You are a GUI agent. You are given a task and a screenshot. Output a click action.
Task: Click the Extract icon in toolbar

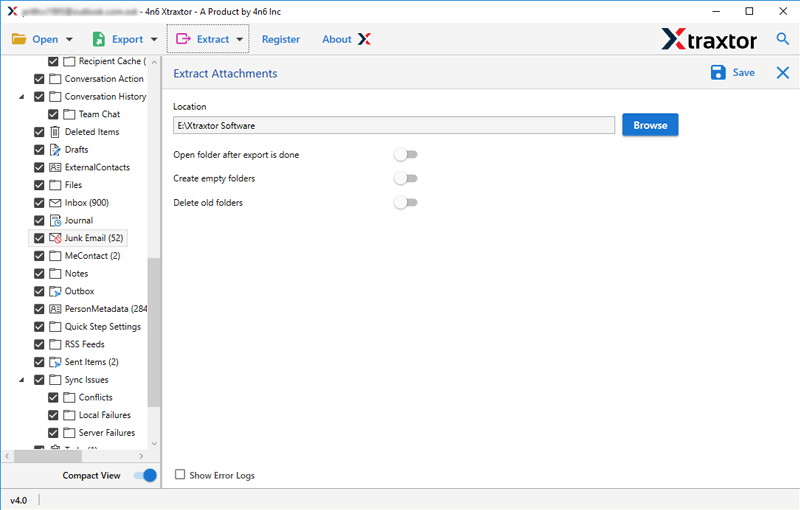click(x=183, y=39)
